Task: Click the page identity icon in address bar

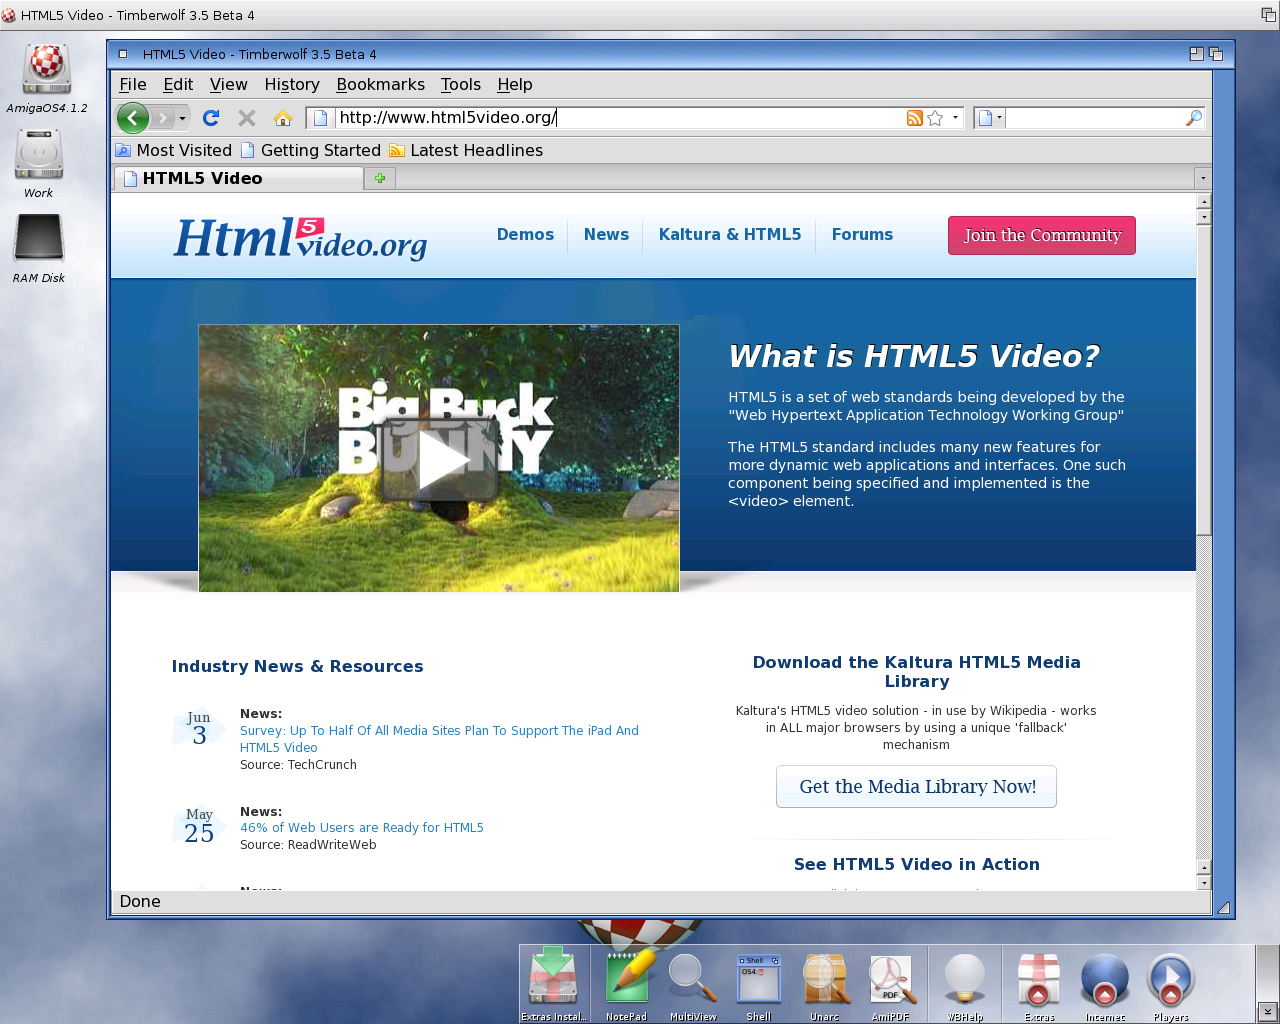Action: 321,118
